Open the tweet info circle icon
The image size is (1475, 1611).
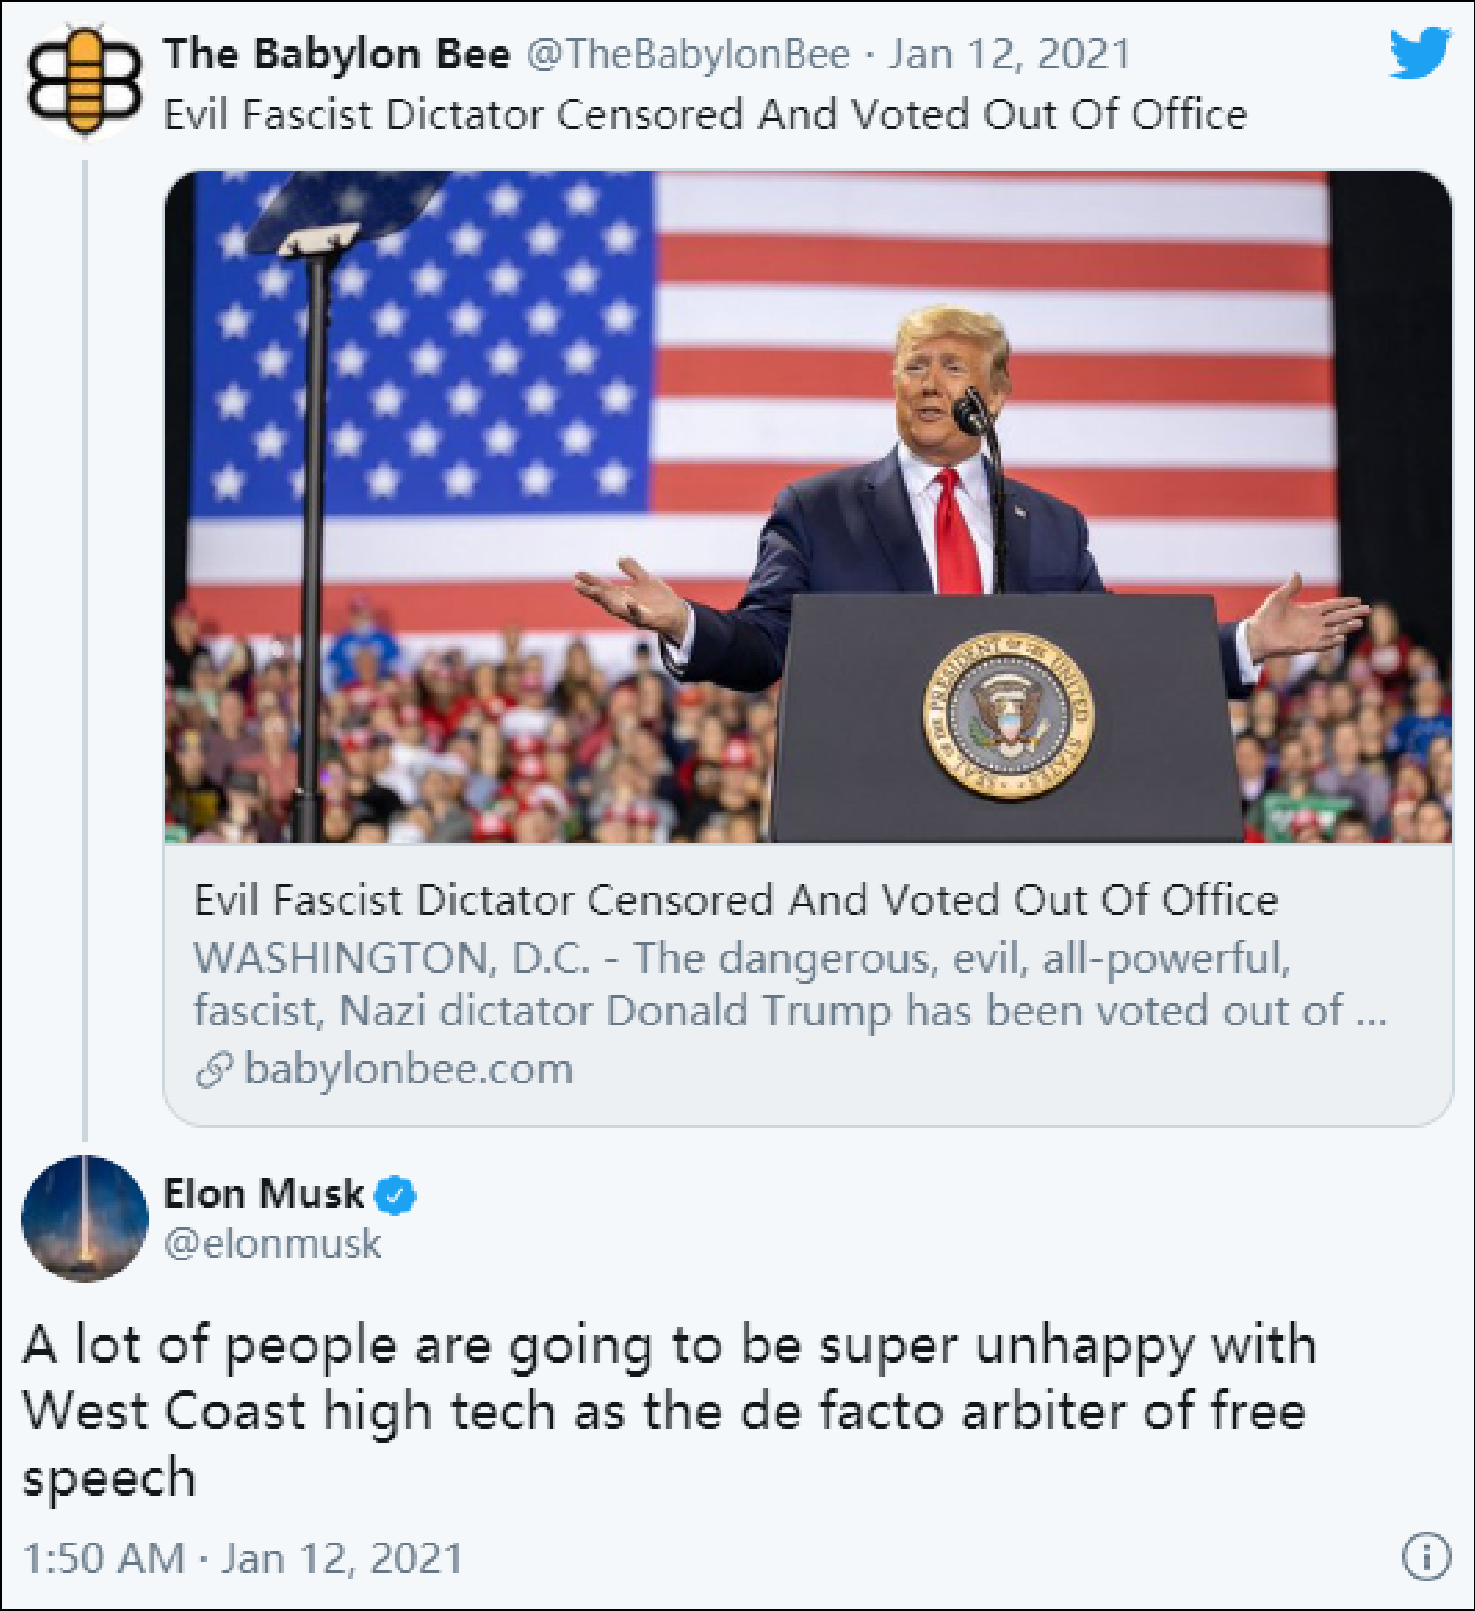tap(1425, 1556)
